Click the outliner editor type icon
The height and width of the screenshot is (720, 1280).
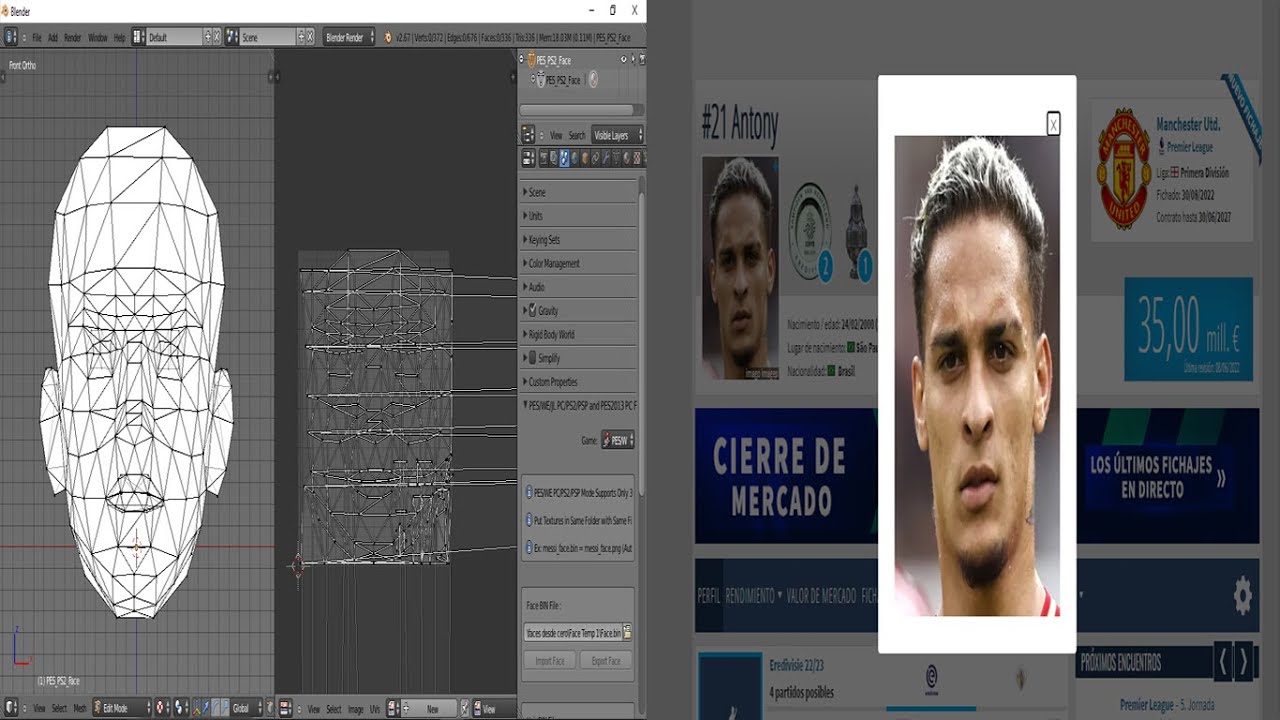[x=528, y=135]
